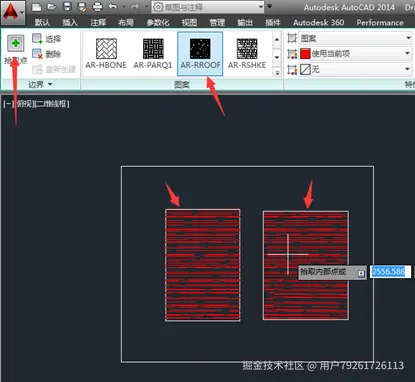Expand the 边界 panel flyout

pos(40,84)
